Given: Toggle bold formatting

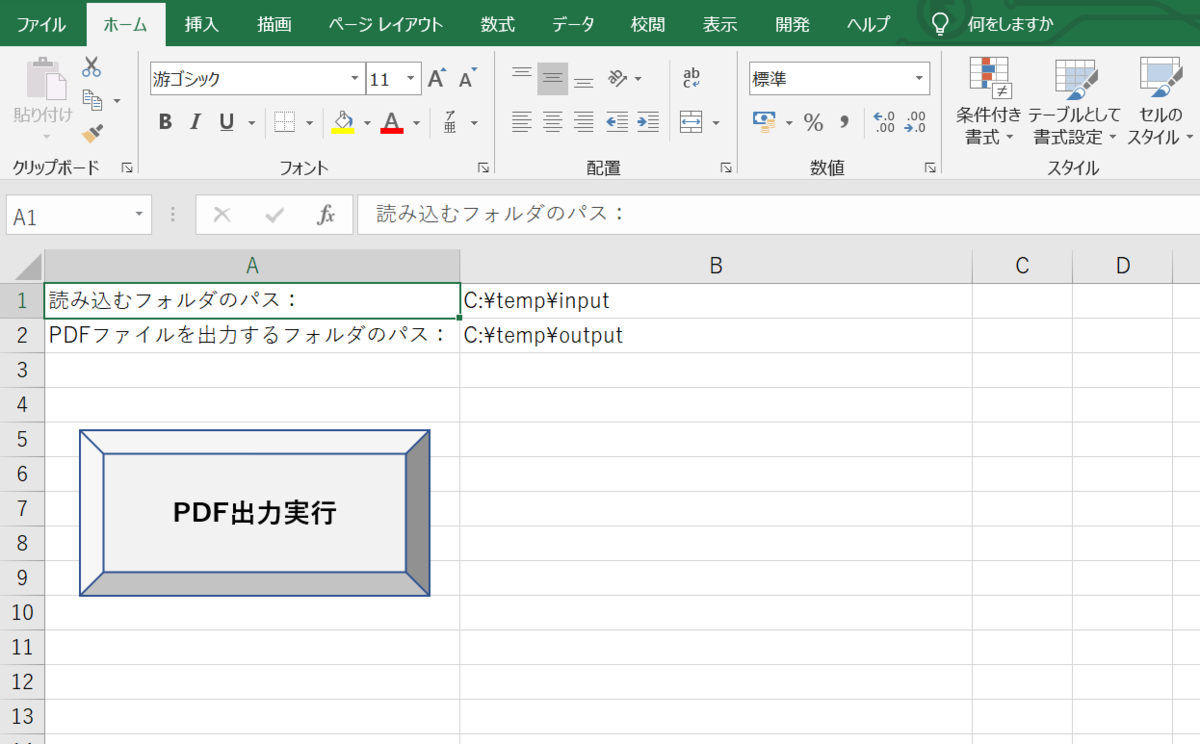Looking at the screenshot, I should click(165, 122).
